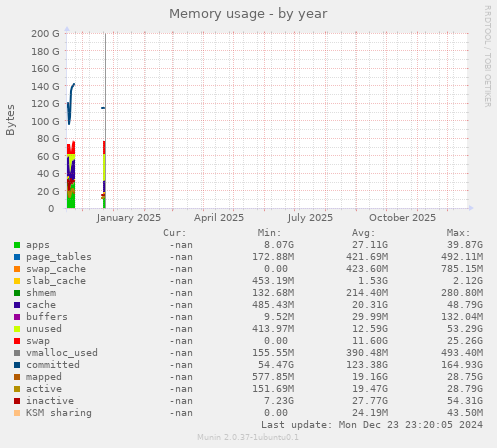The height and width of the screenshot is (448, 497).
Task: Click the 'page_tables' legend label
Action: 59,257
